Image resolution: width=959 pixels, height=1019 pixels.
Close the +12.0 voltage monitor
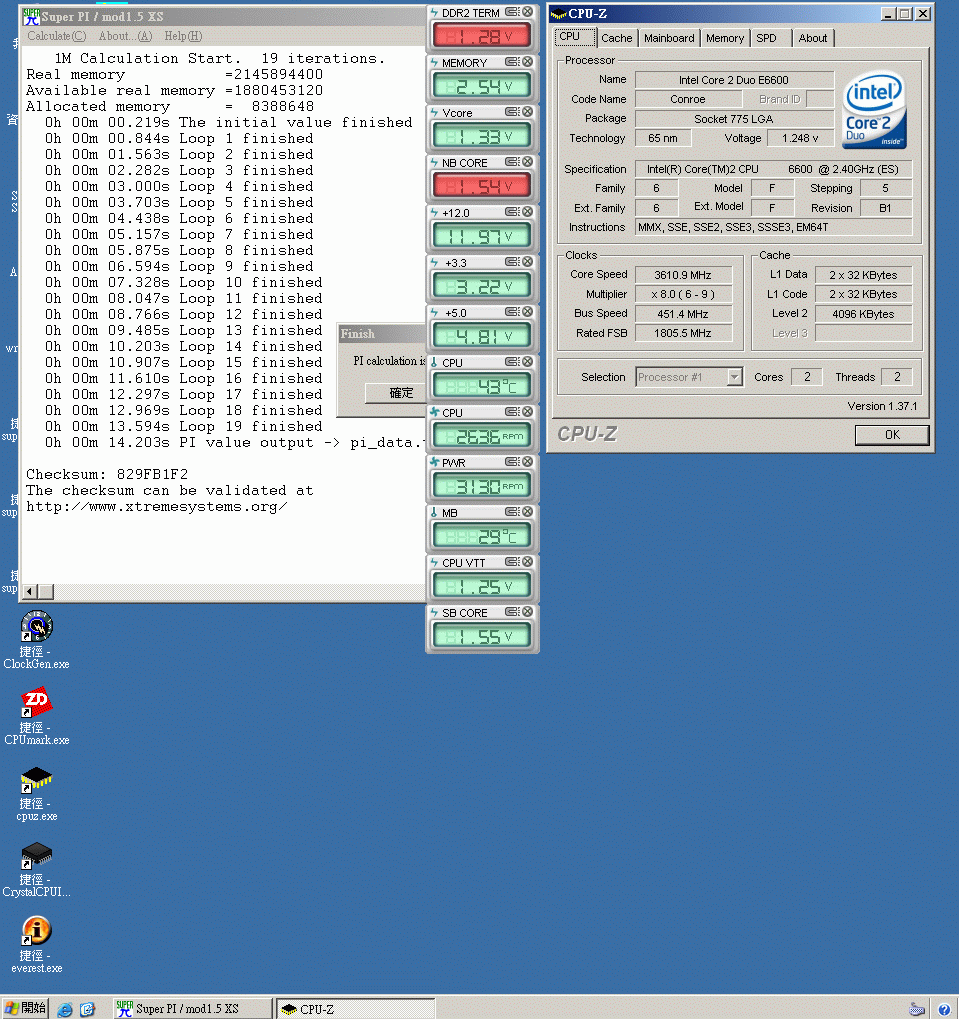coord(528,212)
